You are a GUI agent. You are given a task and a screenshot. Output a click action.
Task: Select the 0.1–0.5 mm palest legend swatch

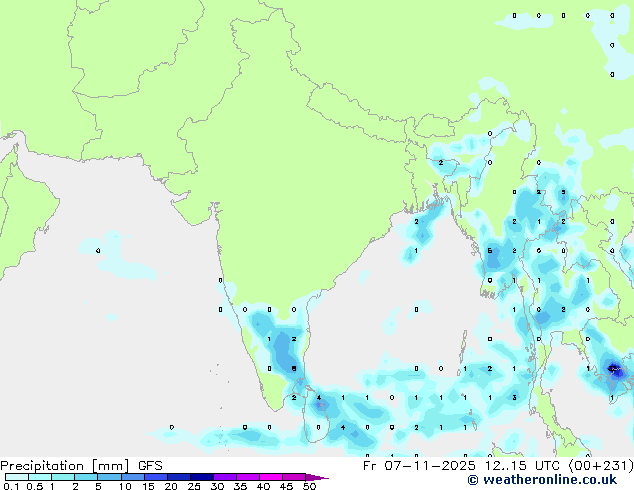pos(17,477)
